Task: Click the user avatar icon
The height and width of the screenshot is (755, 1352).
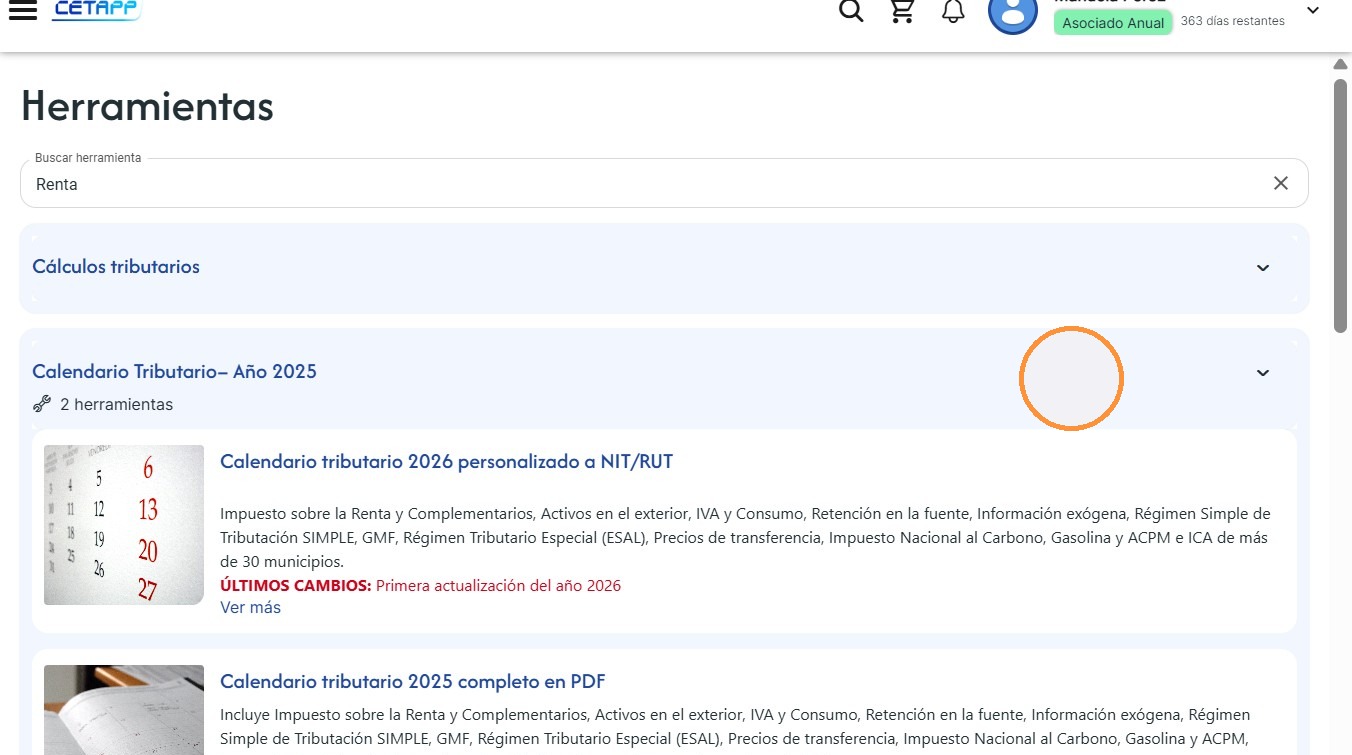Action: pos(1013,12)
